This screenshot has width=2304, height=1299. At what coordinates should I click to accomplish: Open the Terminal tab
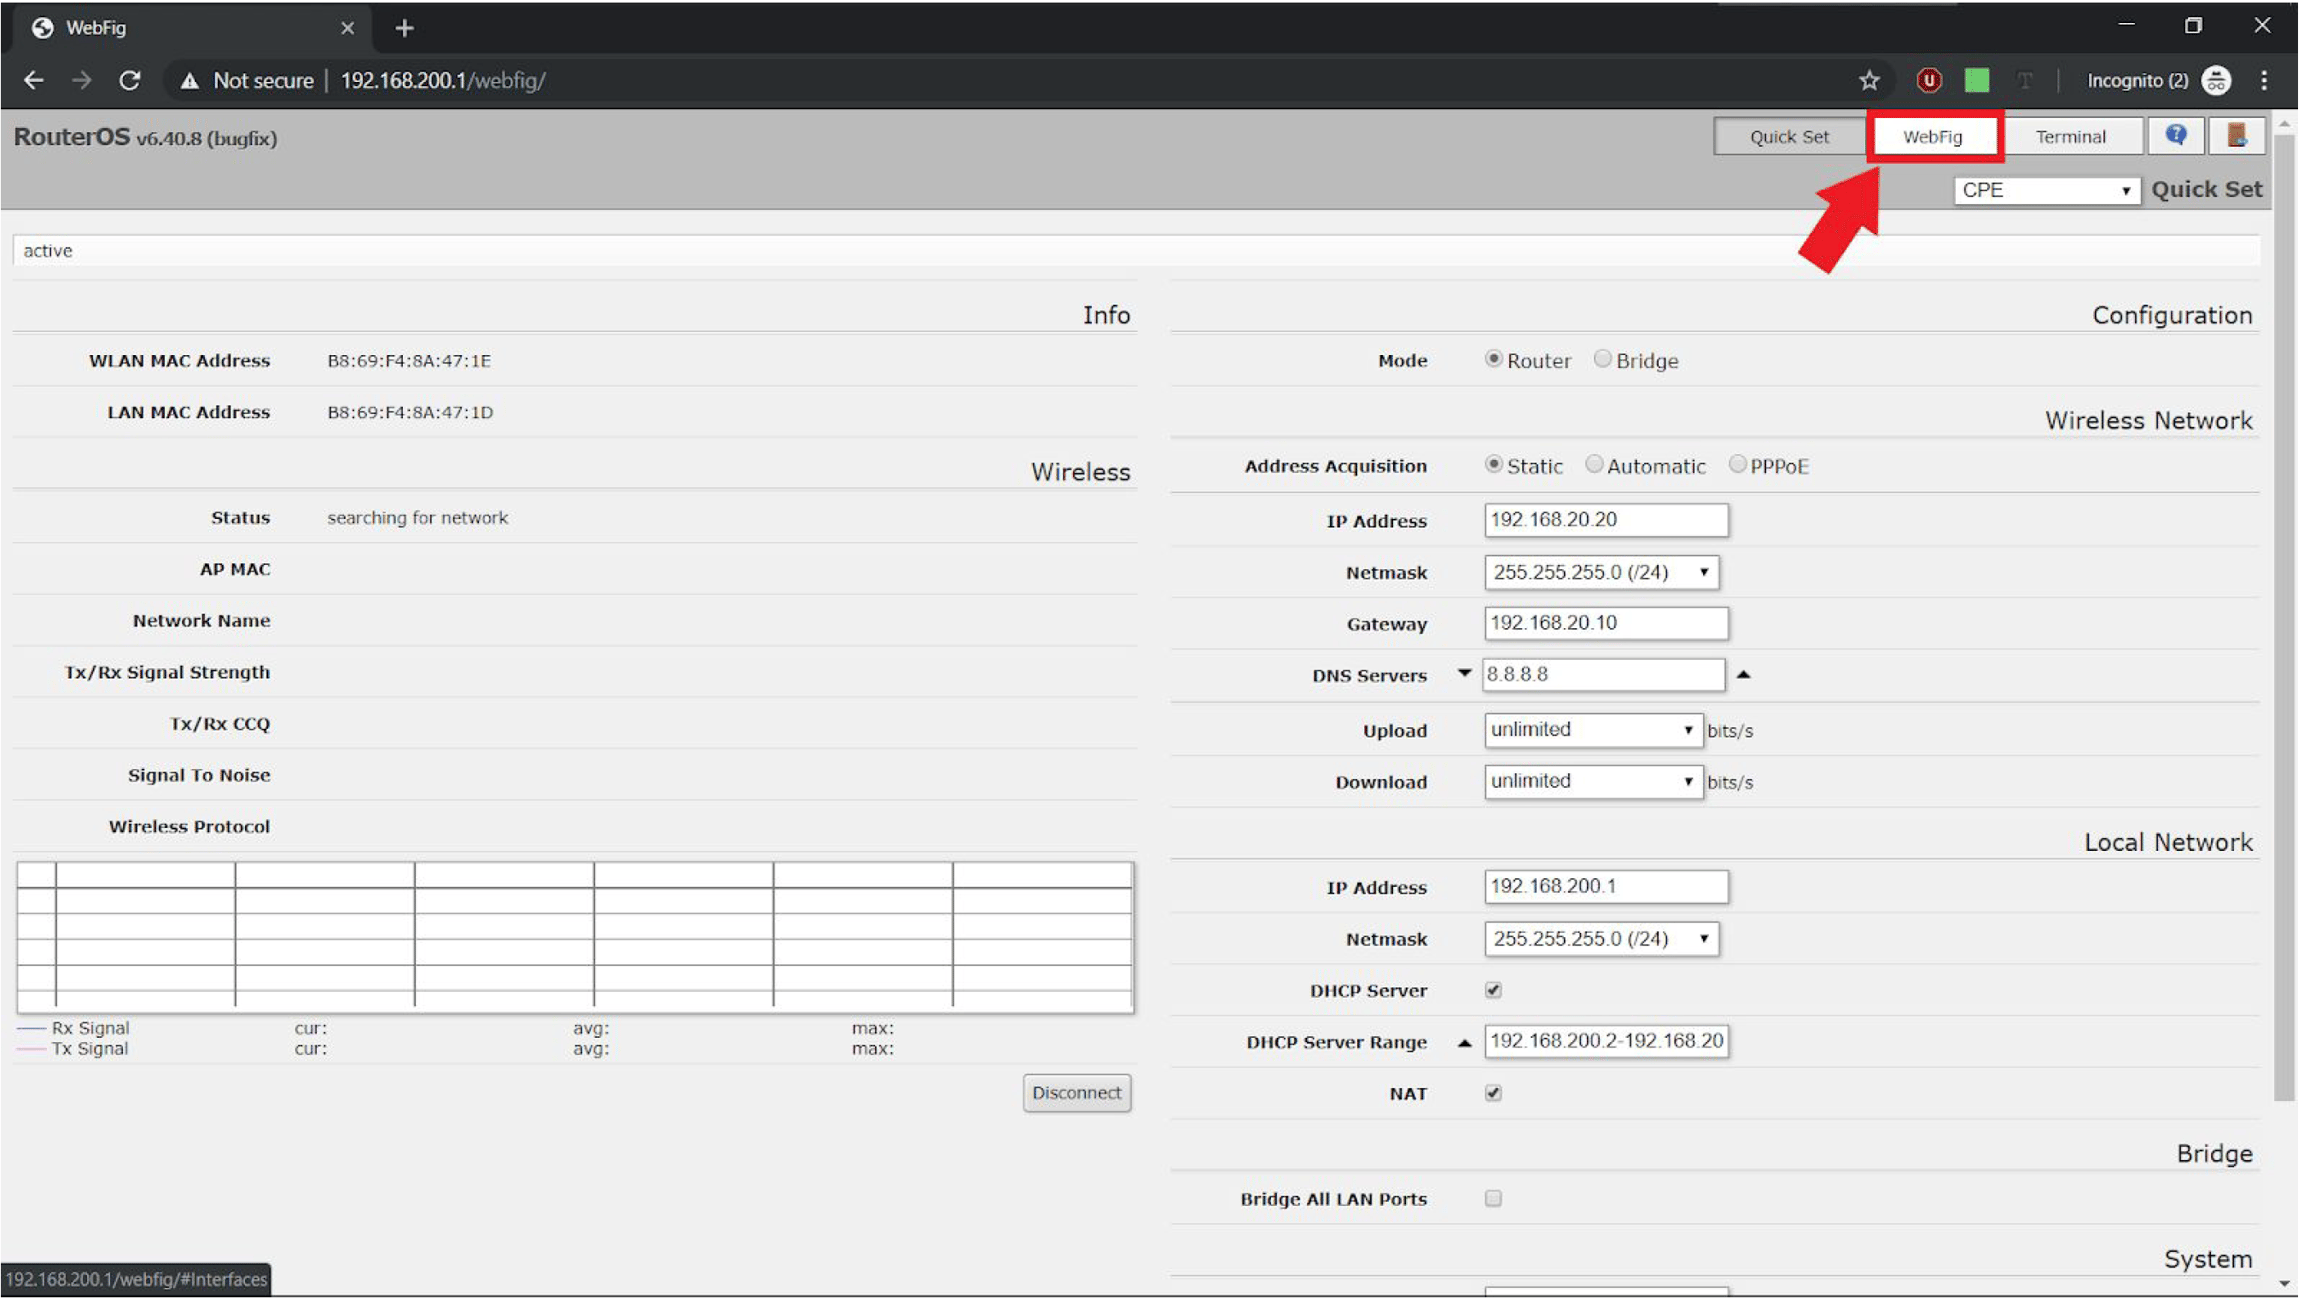coord(2070,136)
